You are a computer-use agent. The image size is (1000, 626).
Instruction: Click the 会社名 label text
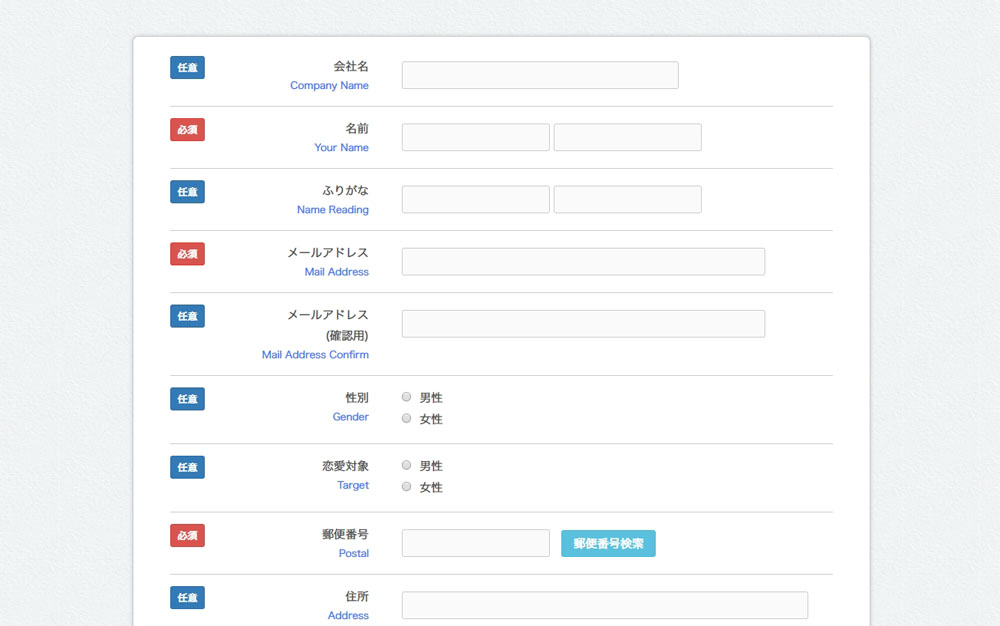(351, 66)
